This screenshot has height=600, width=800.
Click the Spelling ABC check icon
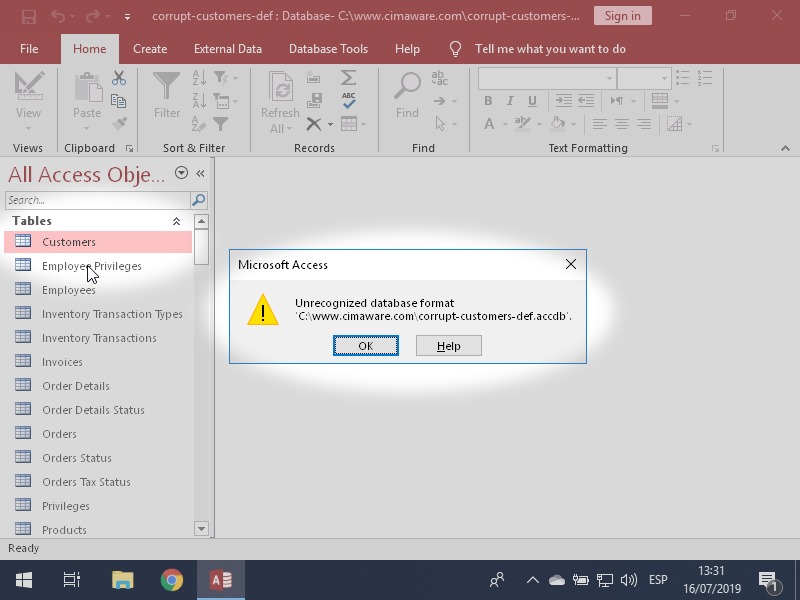click(348, 101)
